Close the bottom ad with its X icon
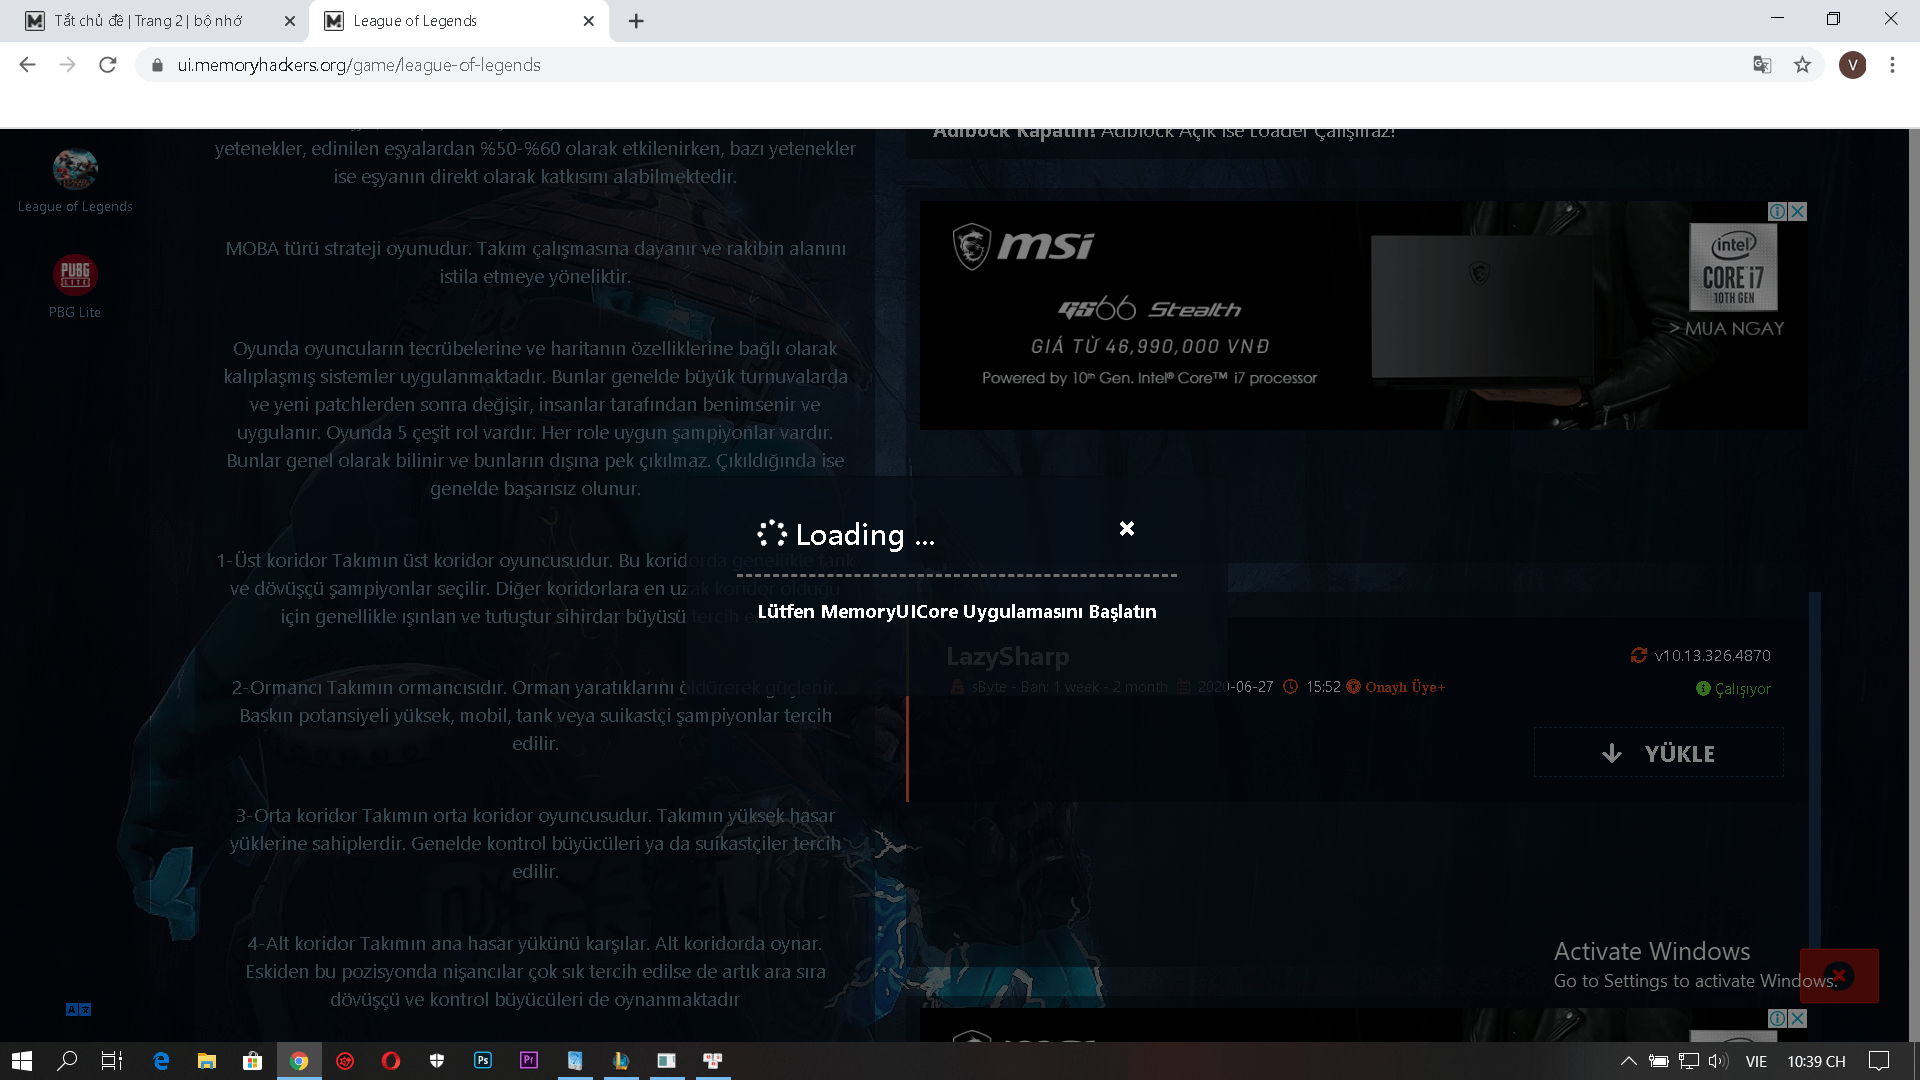 (1798, 1018)
